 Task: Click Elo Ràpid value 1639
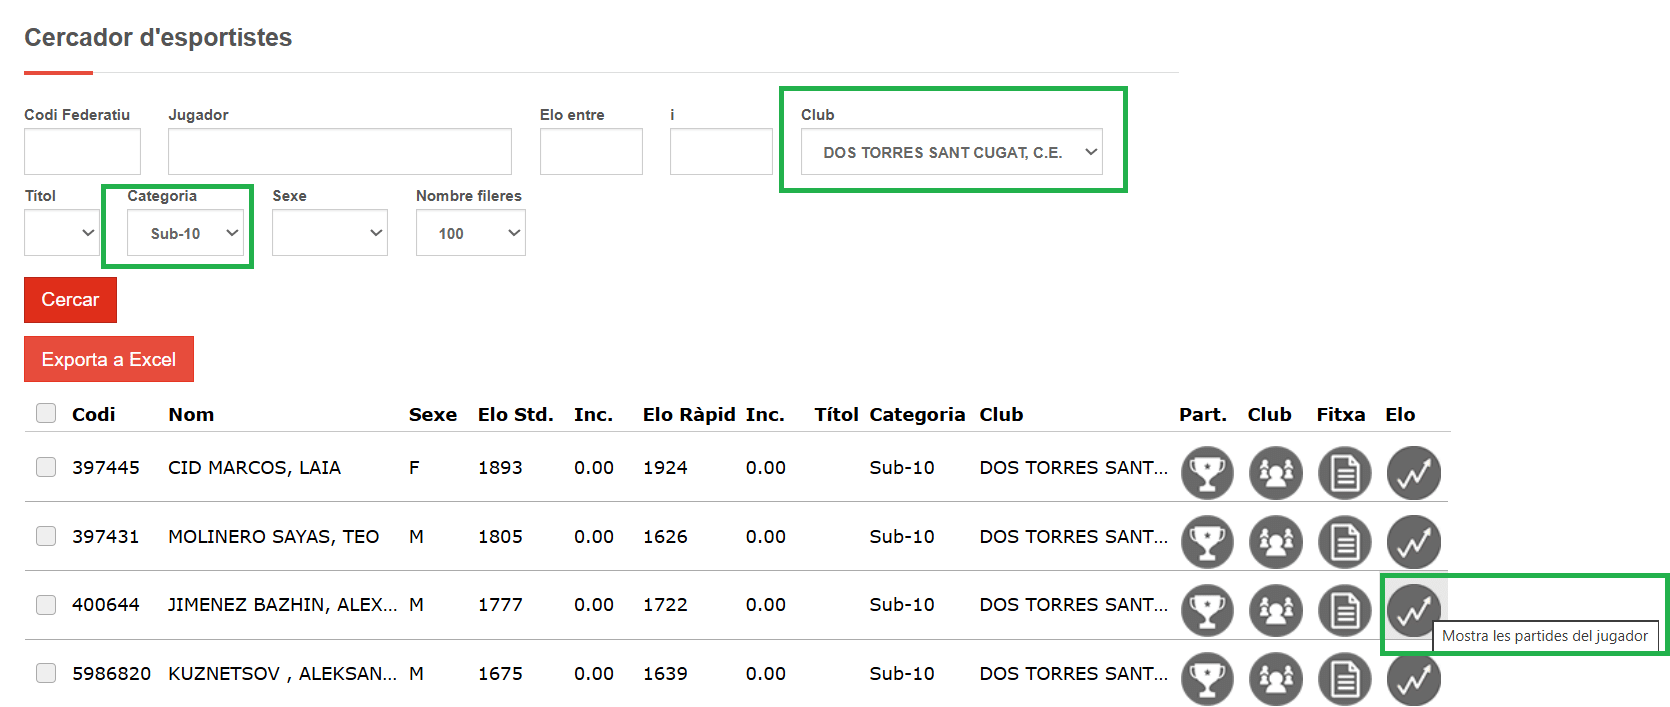click(x=665, y=673)
